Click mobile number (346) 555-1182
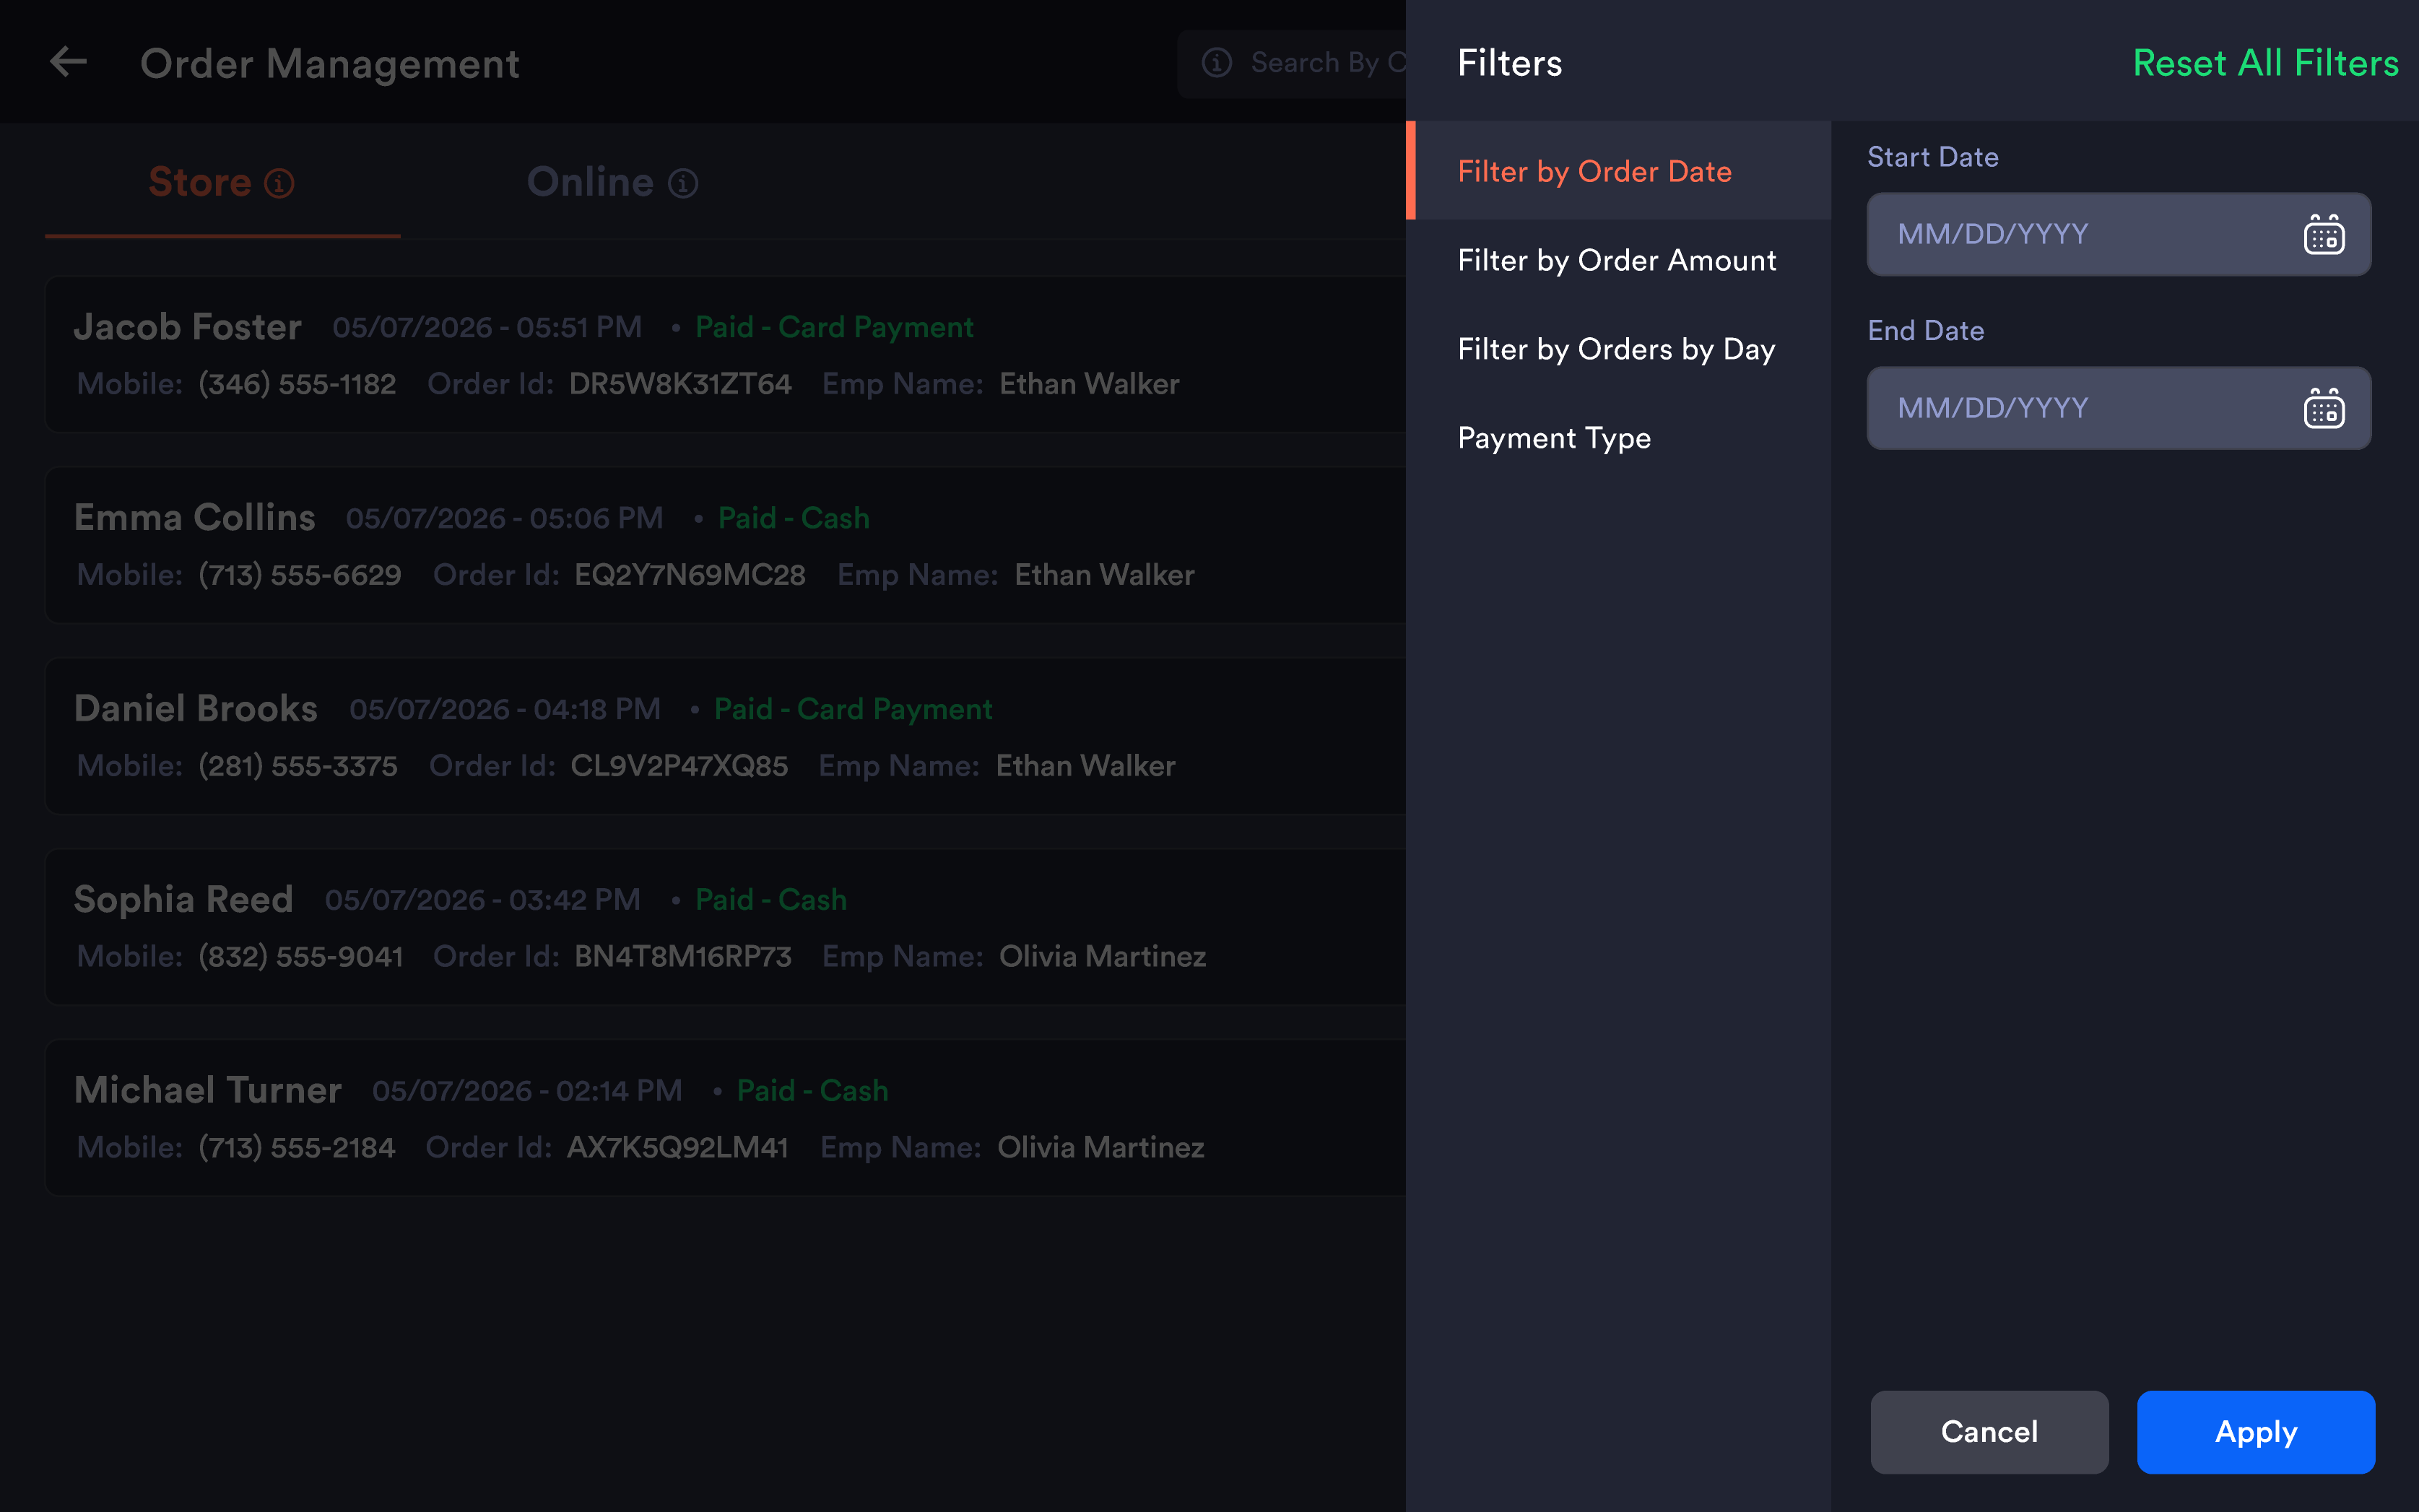2419x1512 pixels. coord(297,384)
